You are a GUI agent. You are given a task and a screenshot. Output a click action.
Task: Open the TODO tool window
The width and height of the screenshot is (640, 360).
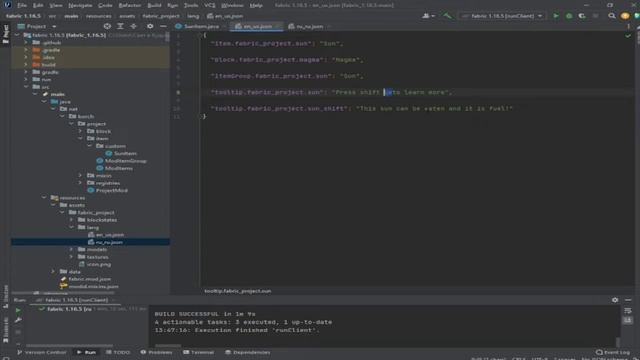pos(118,352)
